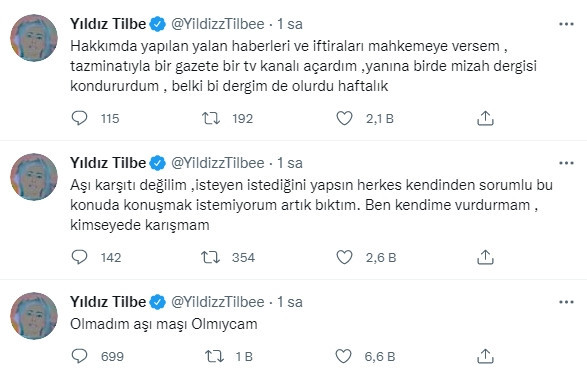587x372 pixels.
Task: Like the tweet with 6,6 B likes
Action: 343,356
